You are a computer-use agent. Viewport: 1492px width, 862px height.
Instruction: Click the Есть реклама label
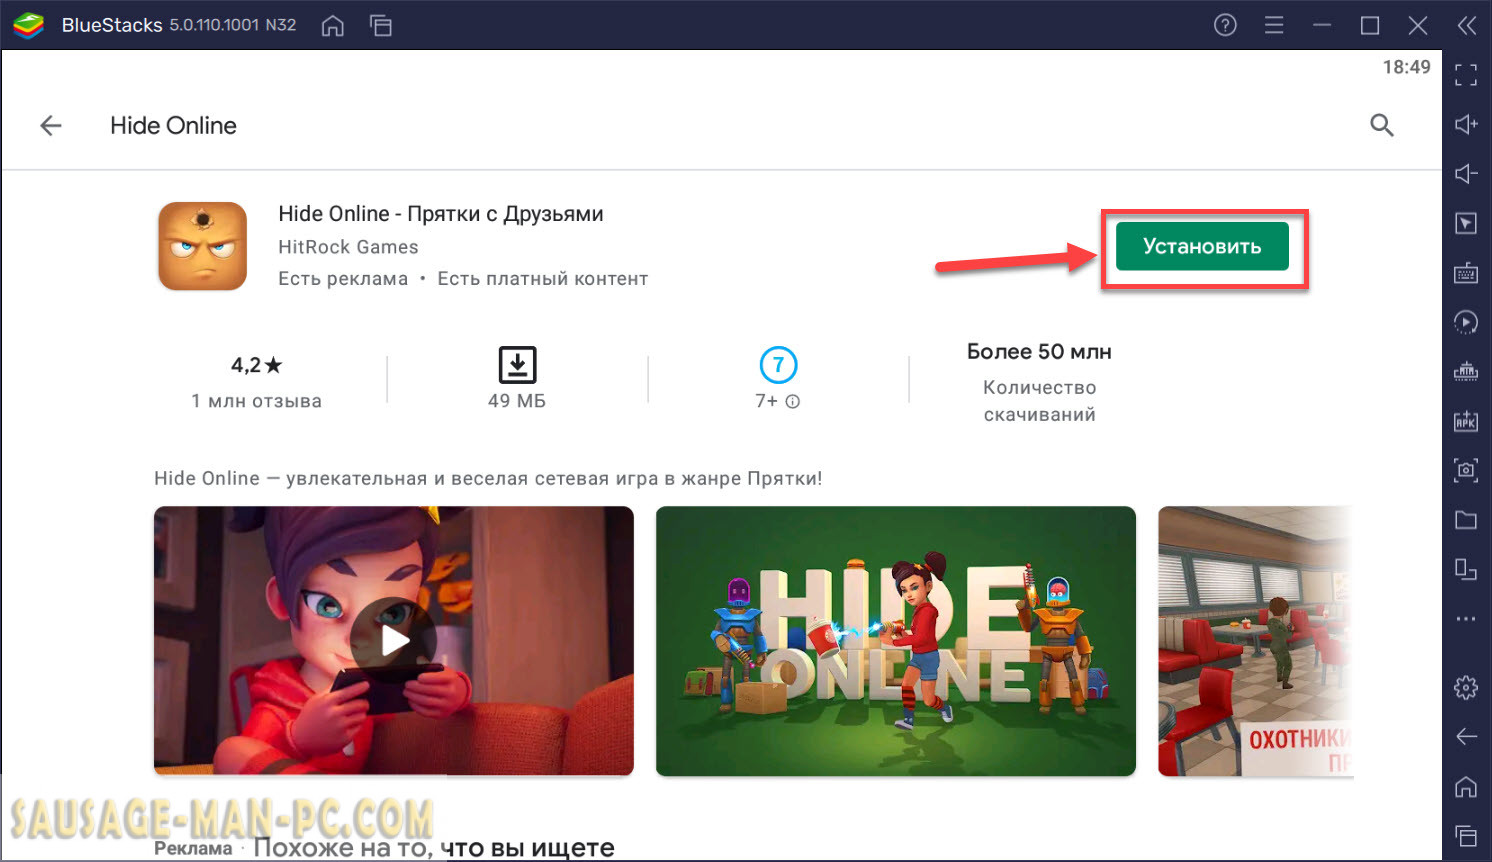tap(343, 279)
